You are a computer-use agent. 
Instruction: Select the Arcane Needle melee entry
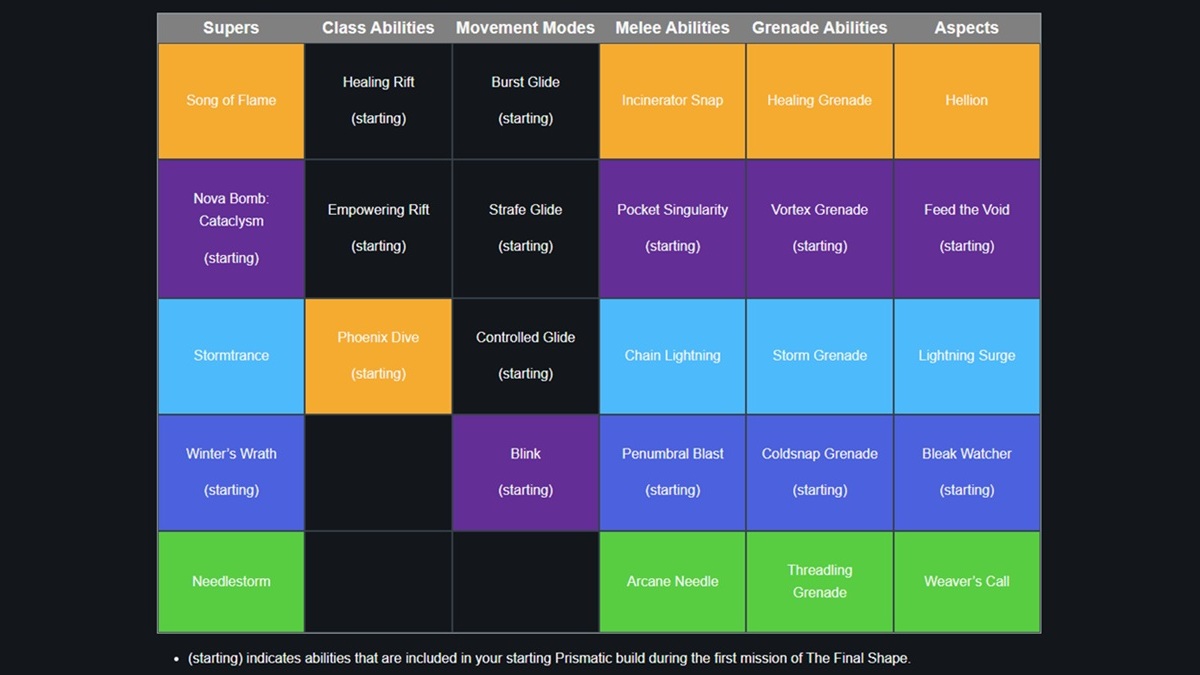tap(672, 581)
